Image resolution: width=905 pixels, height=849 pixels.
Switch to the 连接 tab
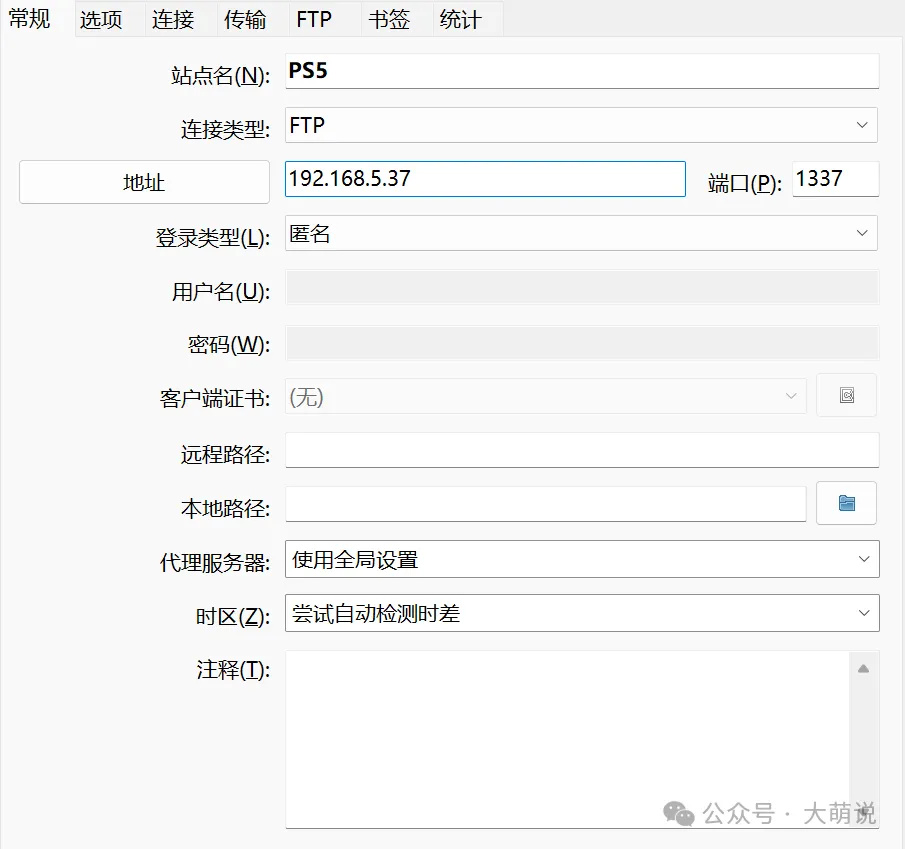173,20
